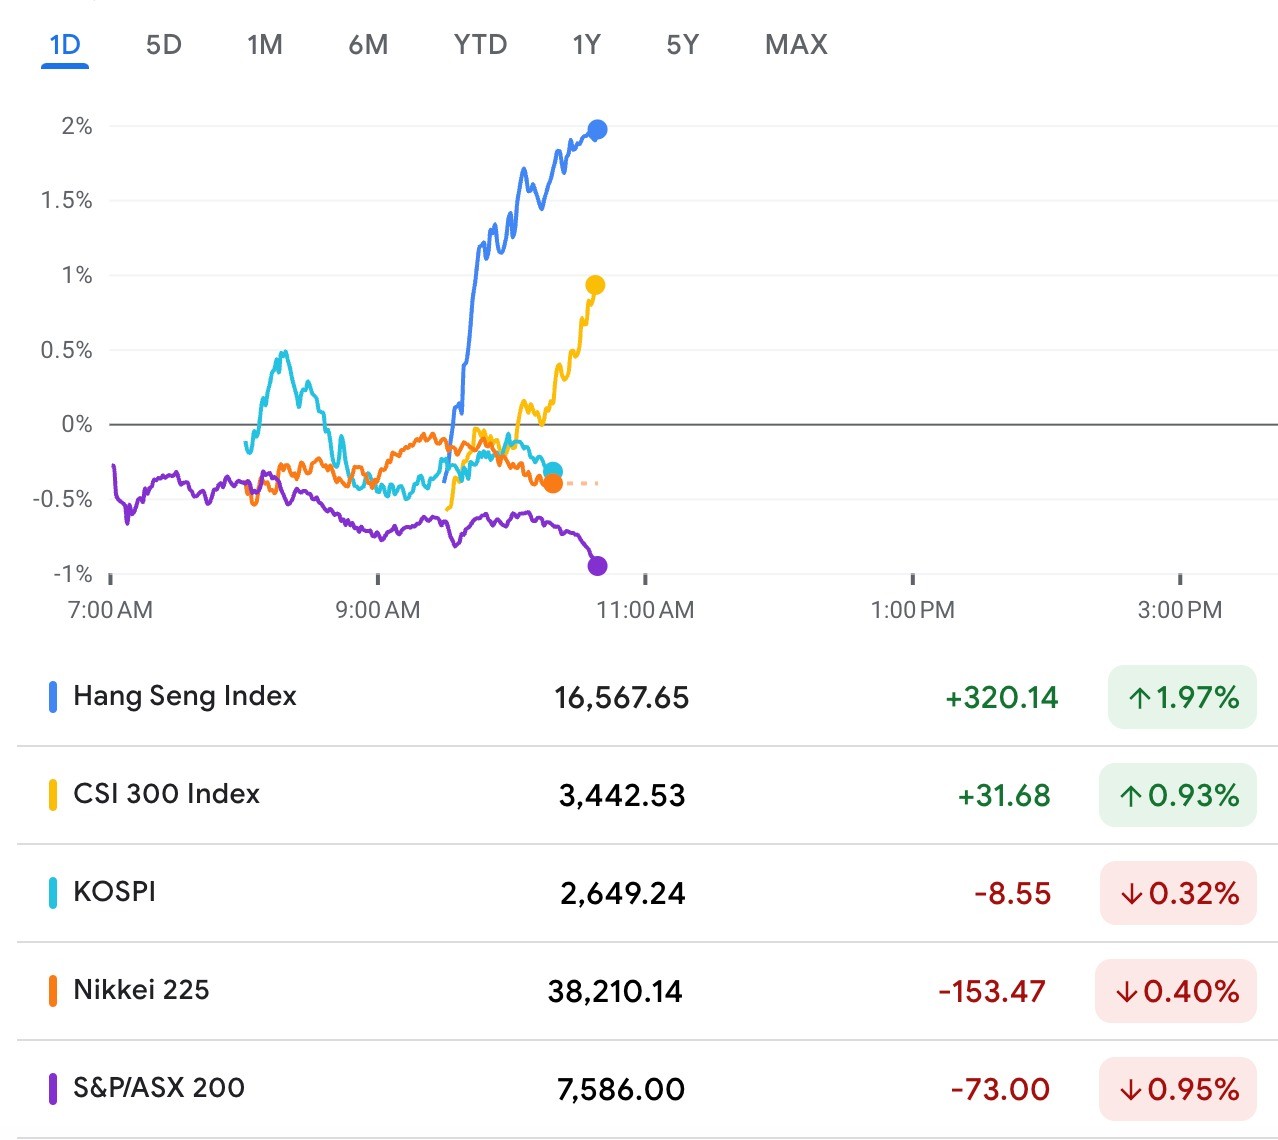The image size is (1278, 1140).
Task: Click the 9:00 AM axis label
Action: coord(378,610)
